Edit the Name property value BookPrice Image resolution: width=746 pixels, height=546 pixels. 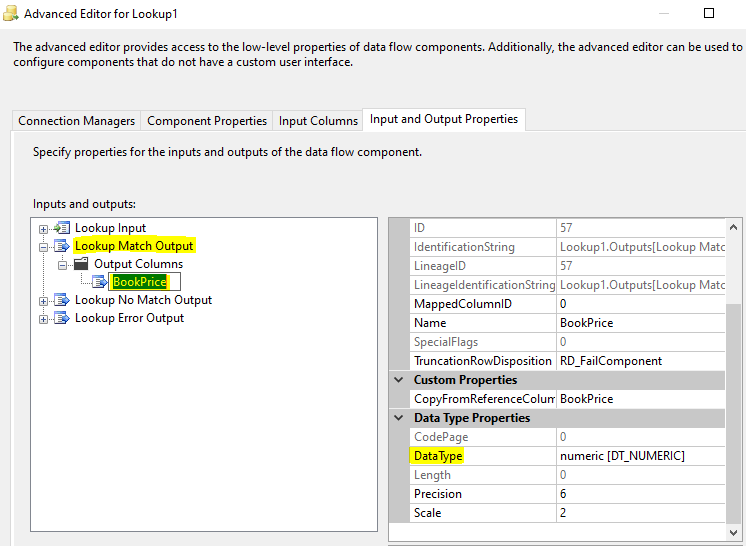[x=640, y=323]
